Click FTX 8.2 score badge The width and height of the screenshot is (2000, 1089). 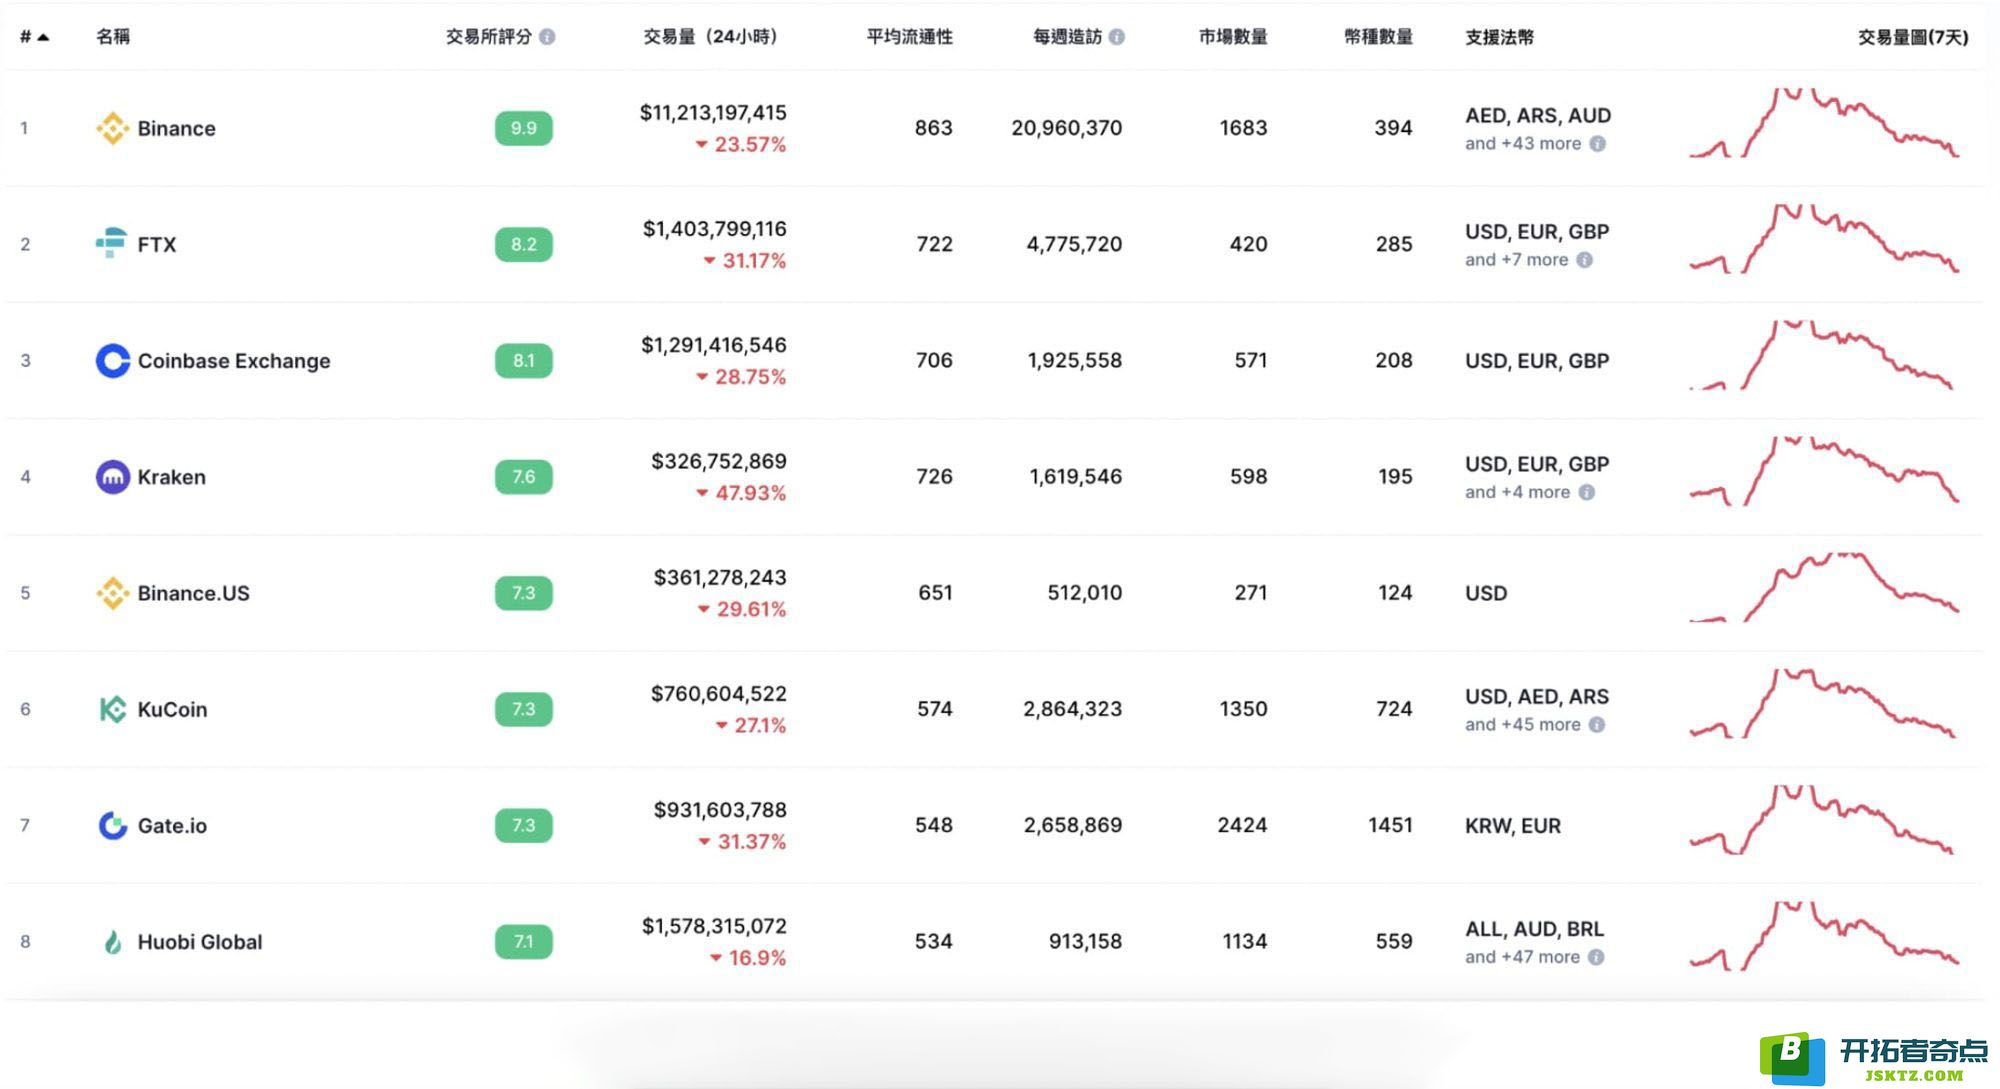pyautogui.click(x=524, y=244)
